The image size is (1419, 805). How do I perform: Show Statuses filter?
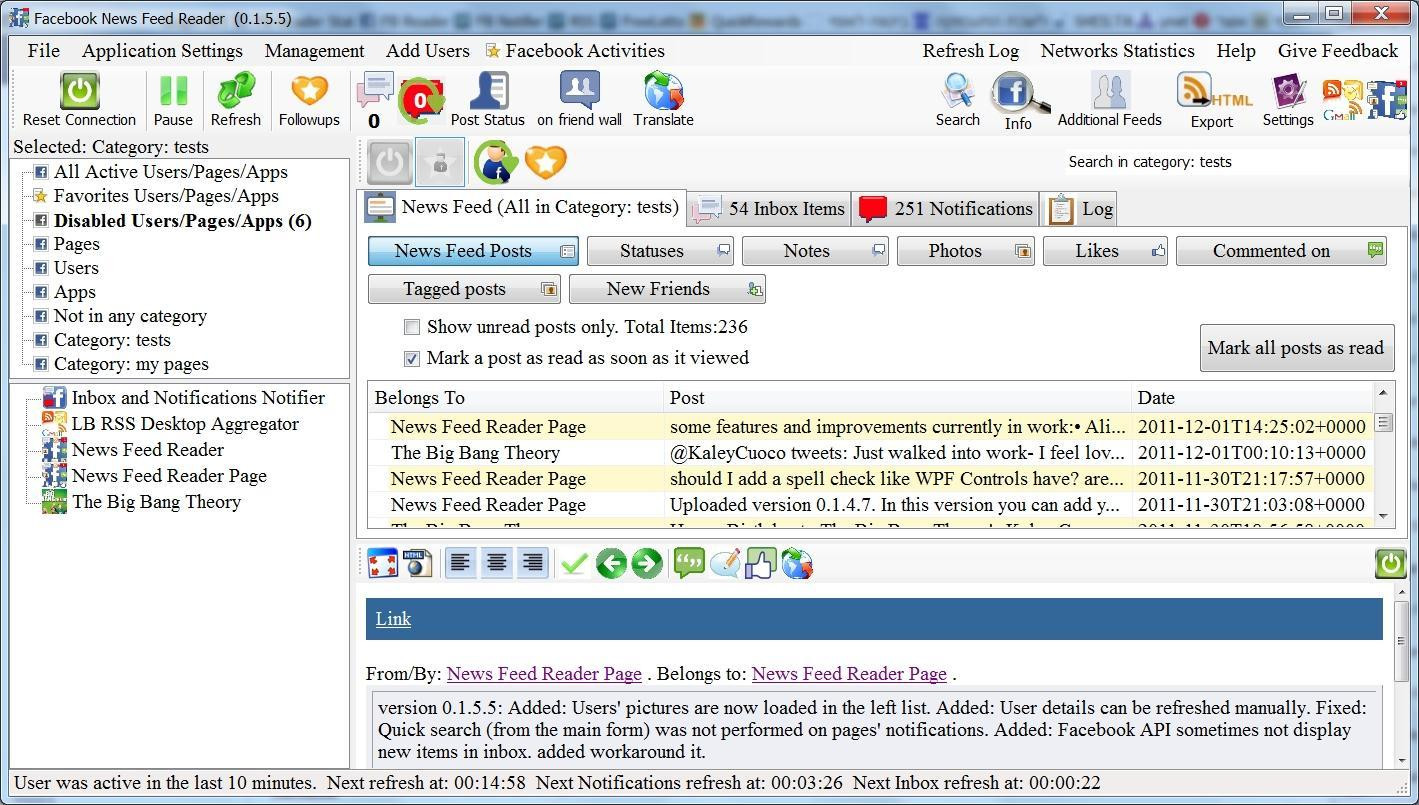click(x=661, y=251)
